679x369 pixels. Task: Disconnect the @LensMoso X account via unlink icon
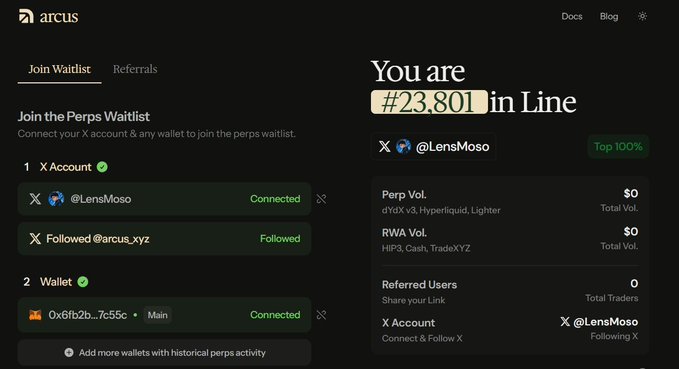tap(321, 199)
